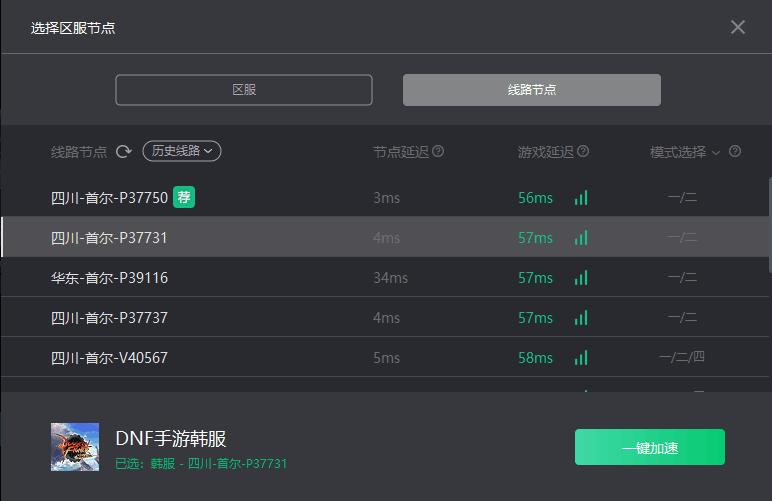Click the help icon next to 游戏延迟
This screenshot has height=501, width=772.
pyautogui.click(x=583, y=152)
